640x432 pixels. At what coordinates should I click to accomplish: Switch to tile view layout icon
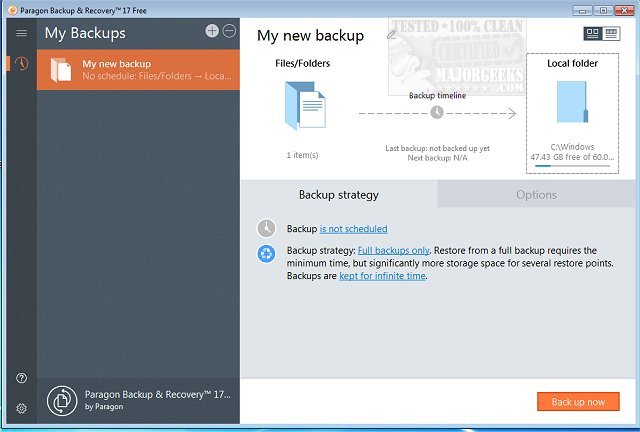(x=593, y=33)
